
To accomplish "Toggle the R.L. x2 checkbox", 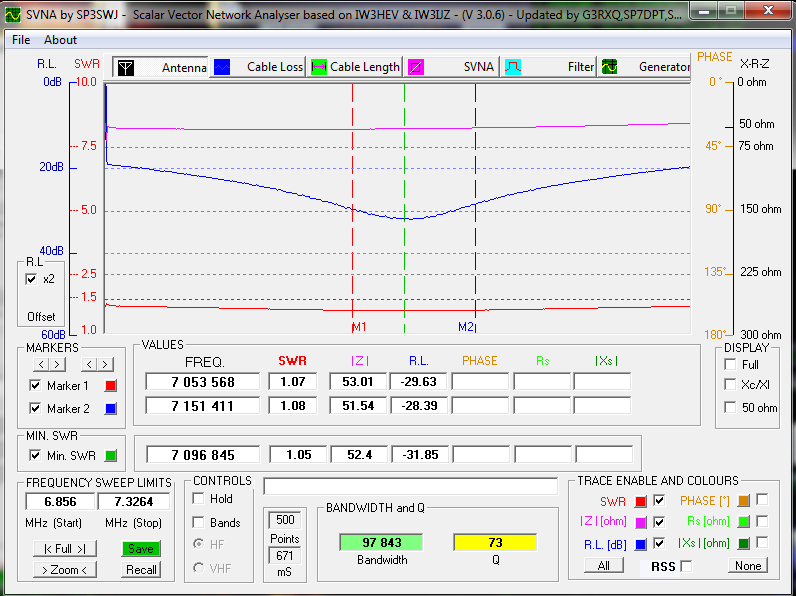I will tap(31, 279).
